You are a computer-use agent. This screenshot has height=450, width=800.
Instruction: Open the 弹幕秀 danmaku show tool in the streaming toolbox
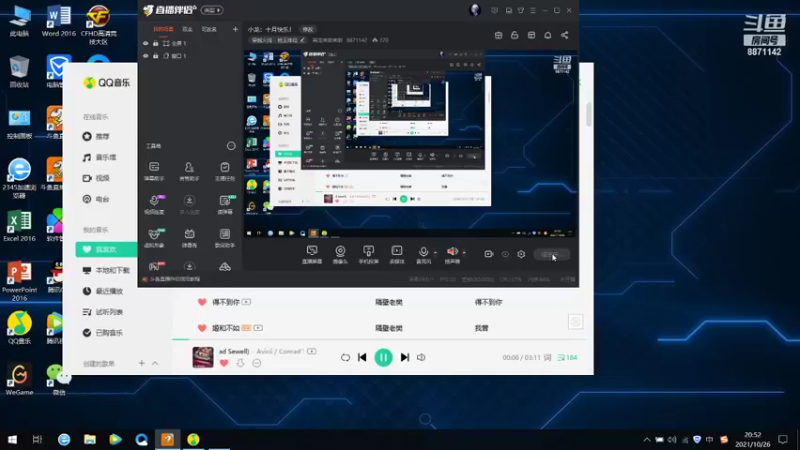(189, 238)
